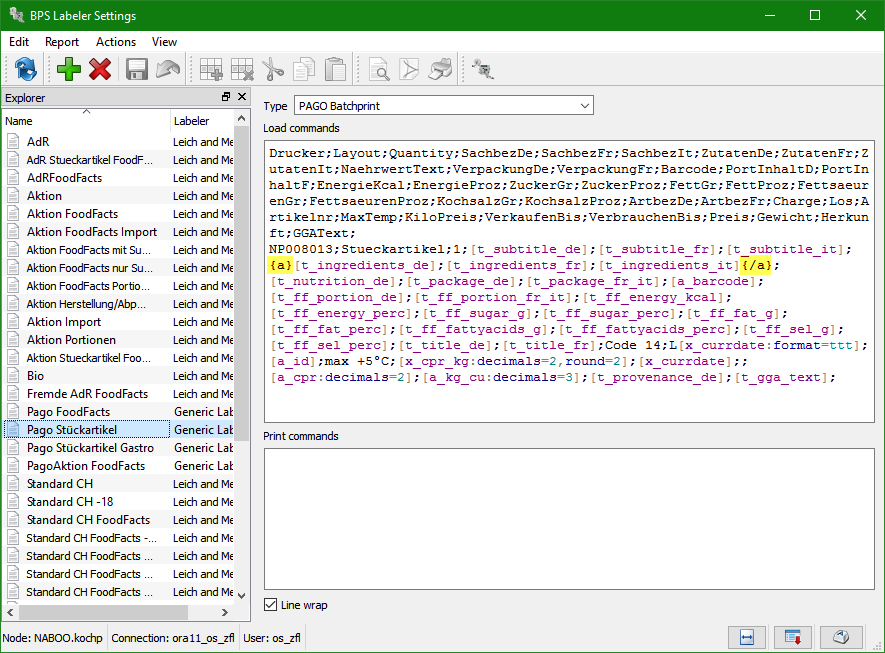Image resolution: width=885 pixels, height=653 pixels.
Task: Click the floppy disk save icon
Action: (137, 69)
